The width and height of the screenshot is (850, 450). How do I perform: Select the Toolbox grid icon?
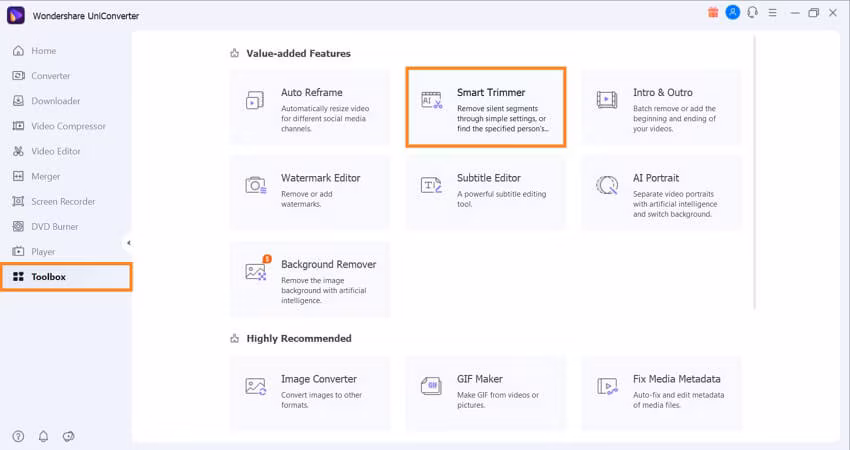click(x=18, y=277)
